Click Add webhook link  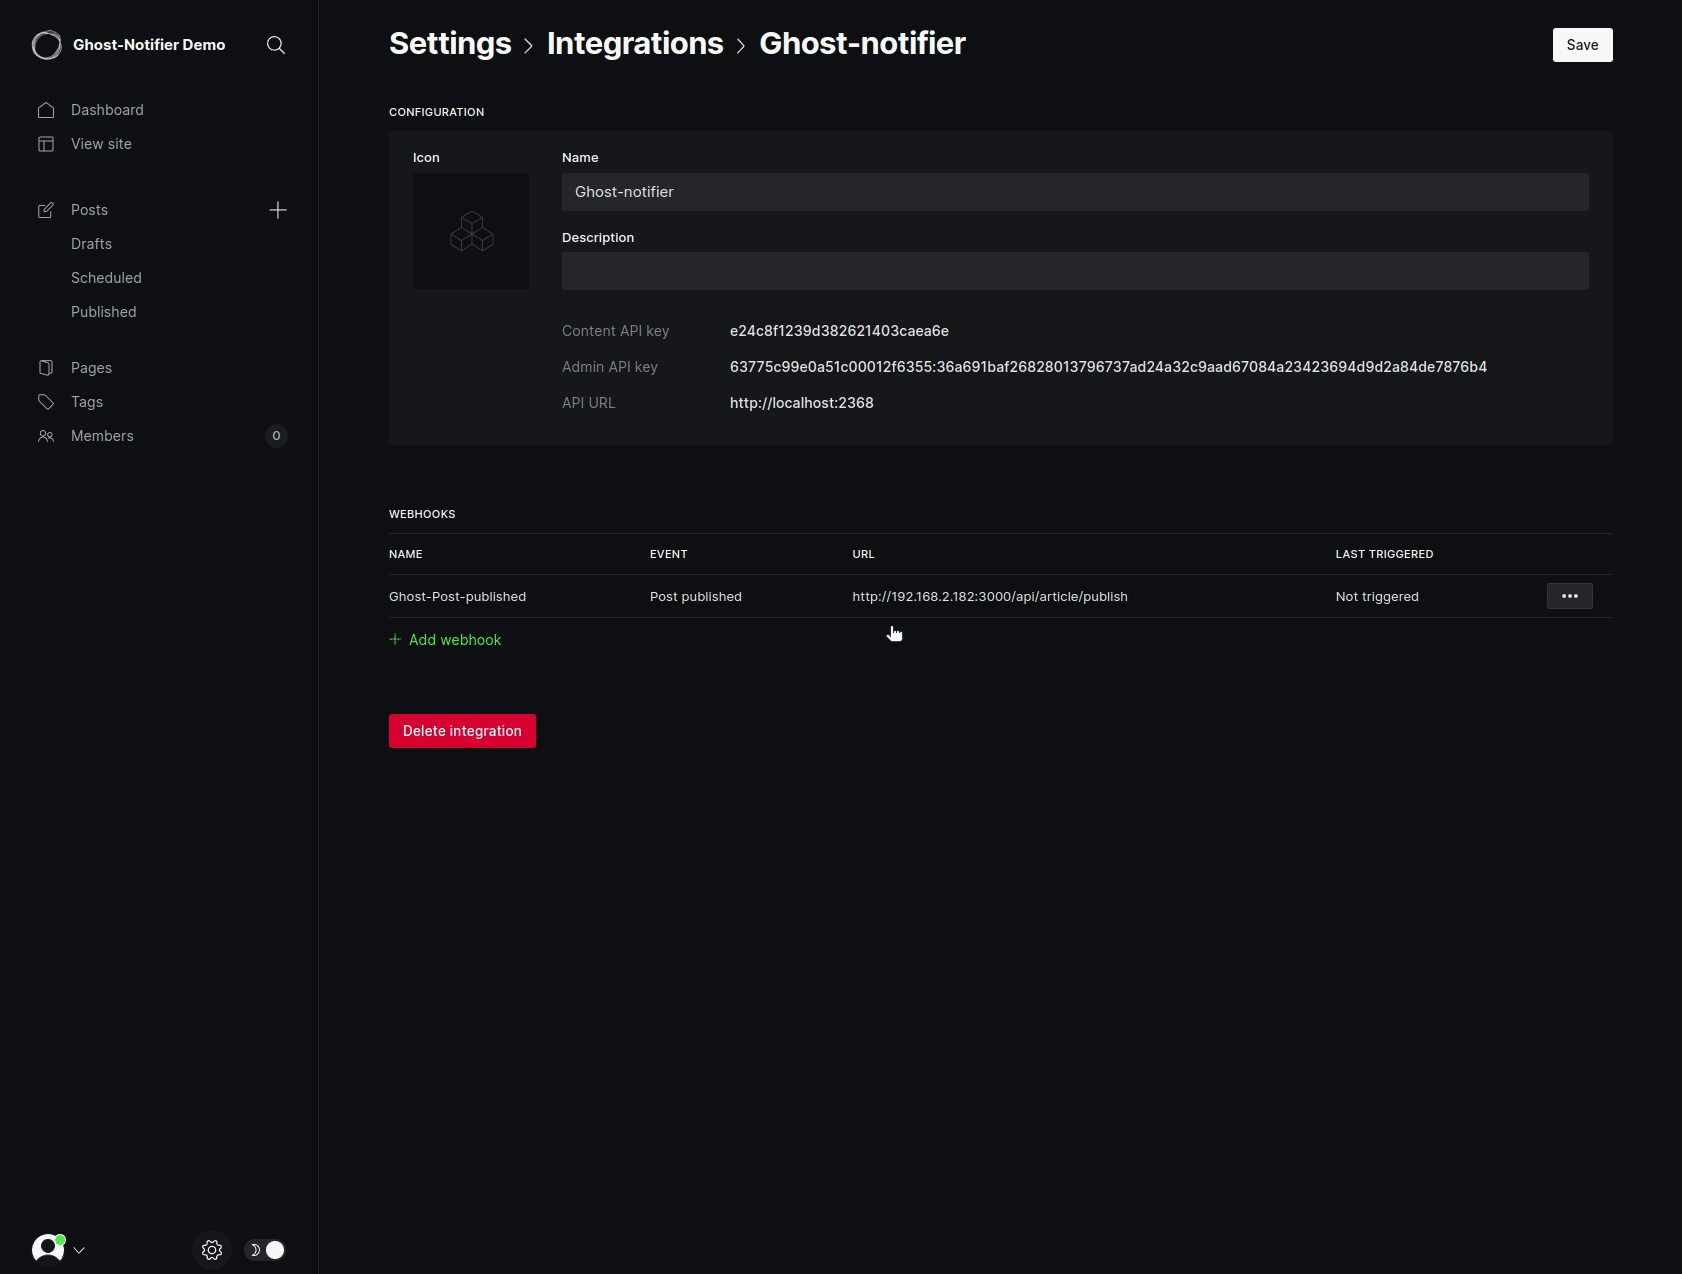pos(455,640)
